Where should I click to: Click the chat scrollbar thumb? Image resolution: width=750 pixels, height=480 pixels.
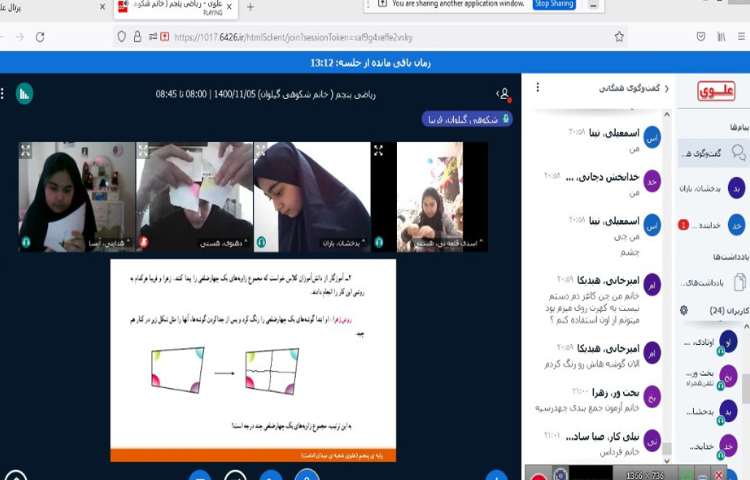click(x=667, y=448)
